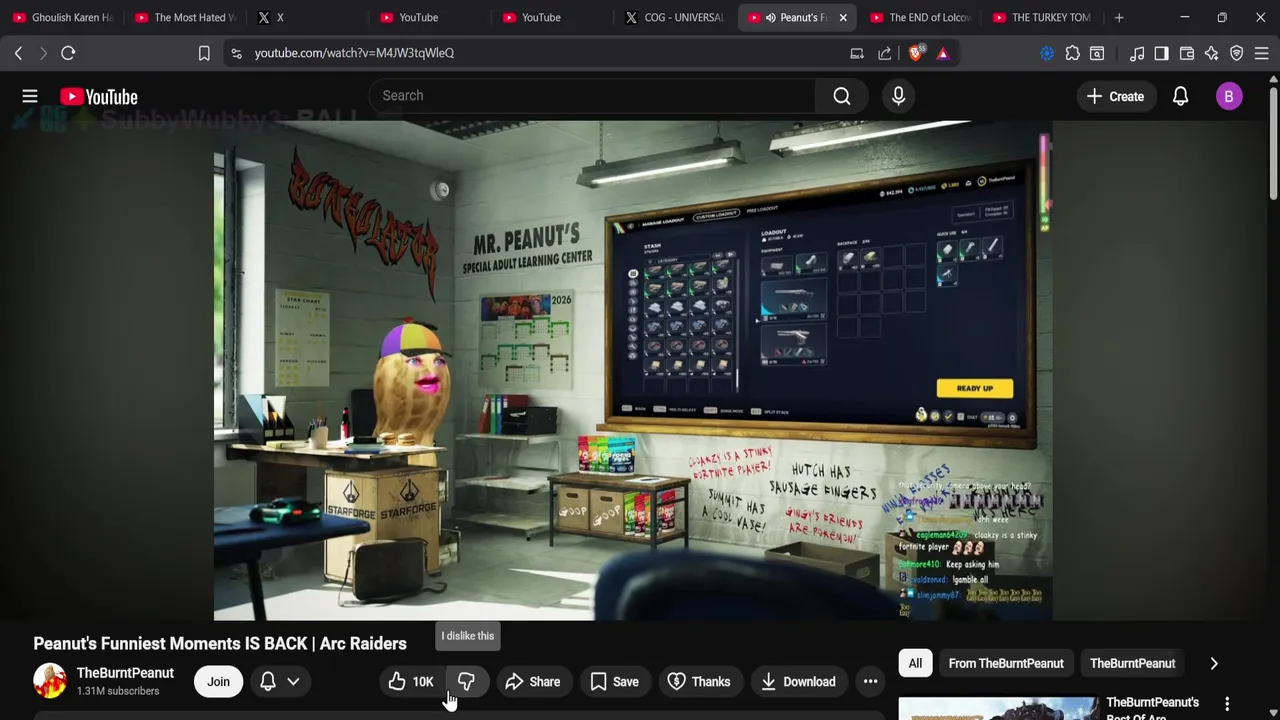1280x720 pixels.
Task: Switch to the COG - UNIVERSAL tab
Action: click(674, 17)
